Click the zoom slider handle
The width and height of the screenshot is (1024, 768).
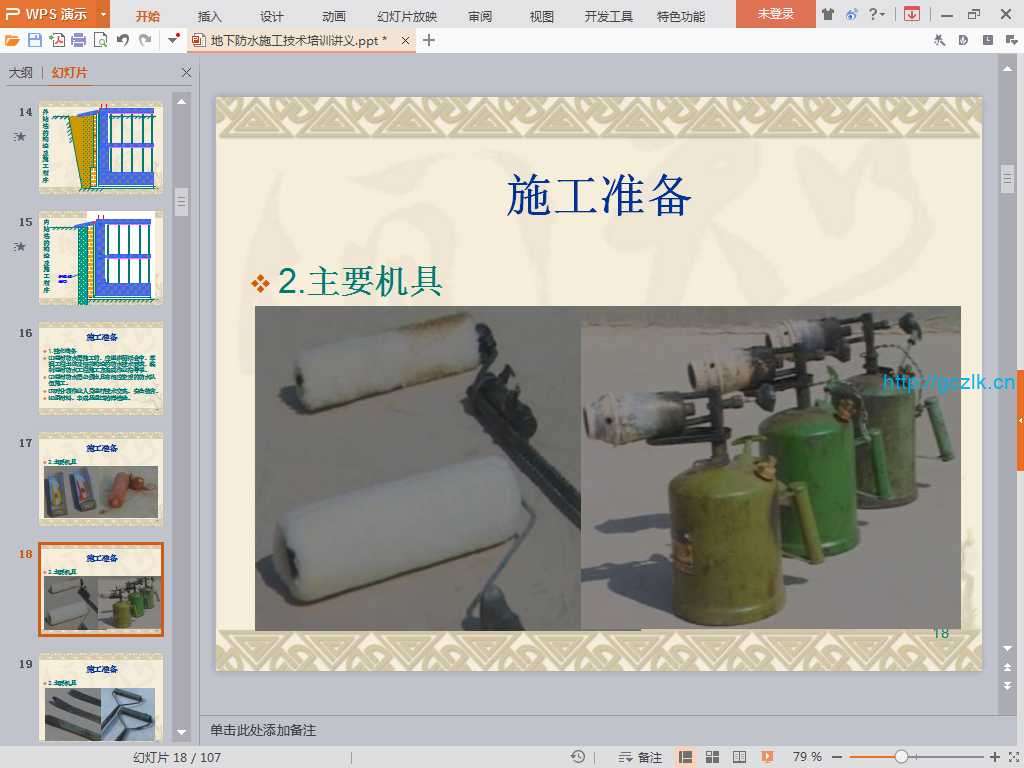tap(901, 757)
